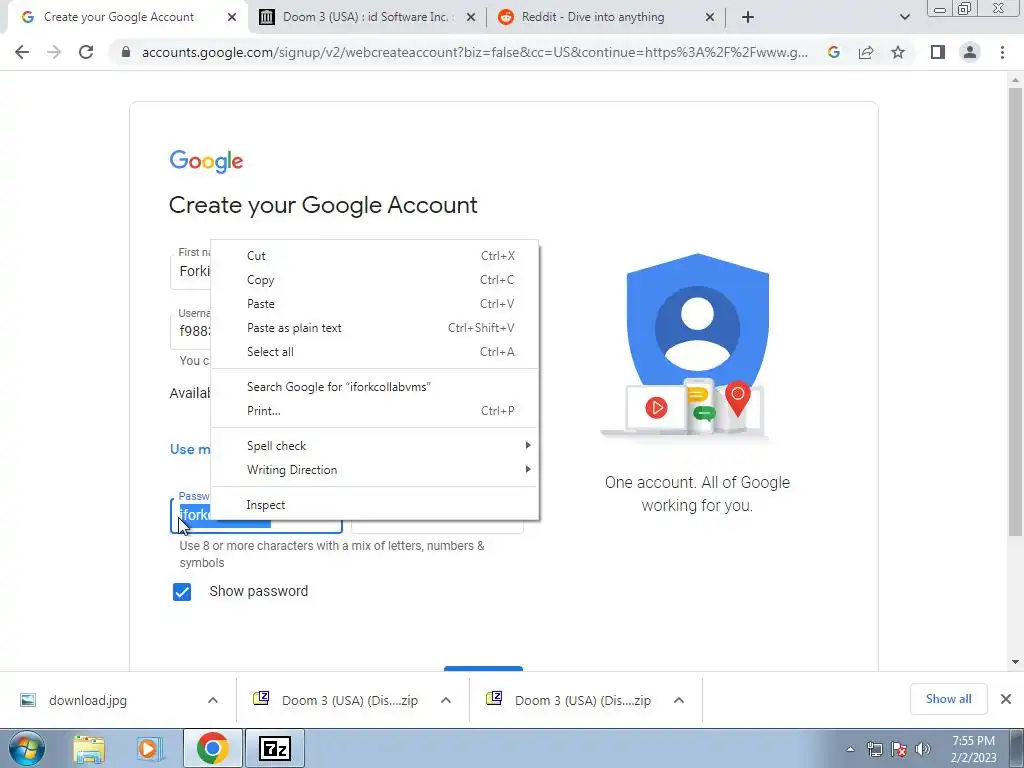The image size is (1024, 768).
Task: Choose Print... from the context menu
Action: coord(375,411)
